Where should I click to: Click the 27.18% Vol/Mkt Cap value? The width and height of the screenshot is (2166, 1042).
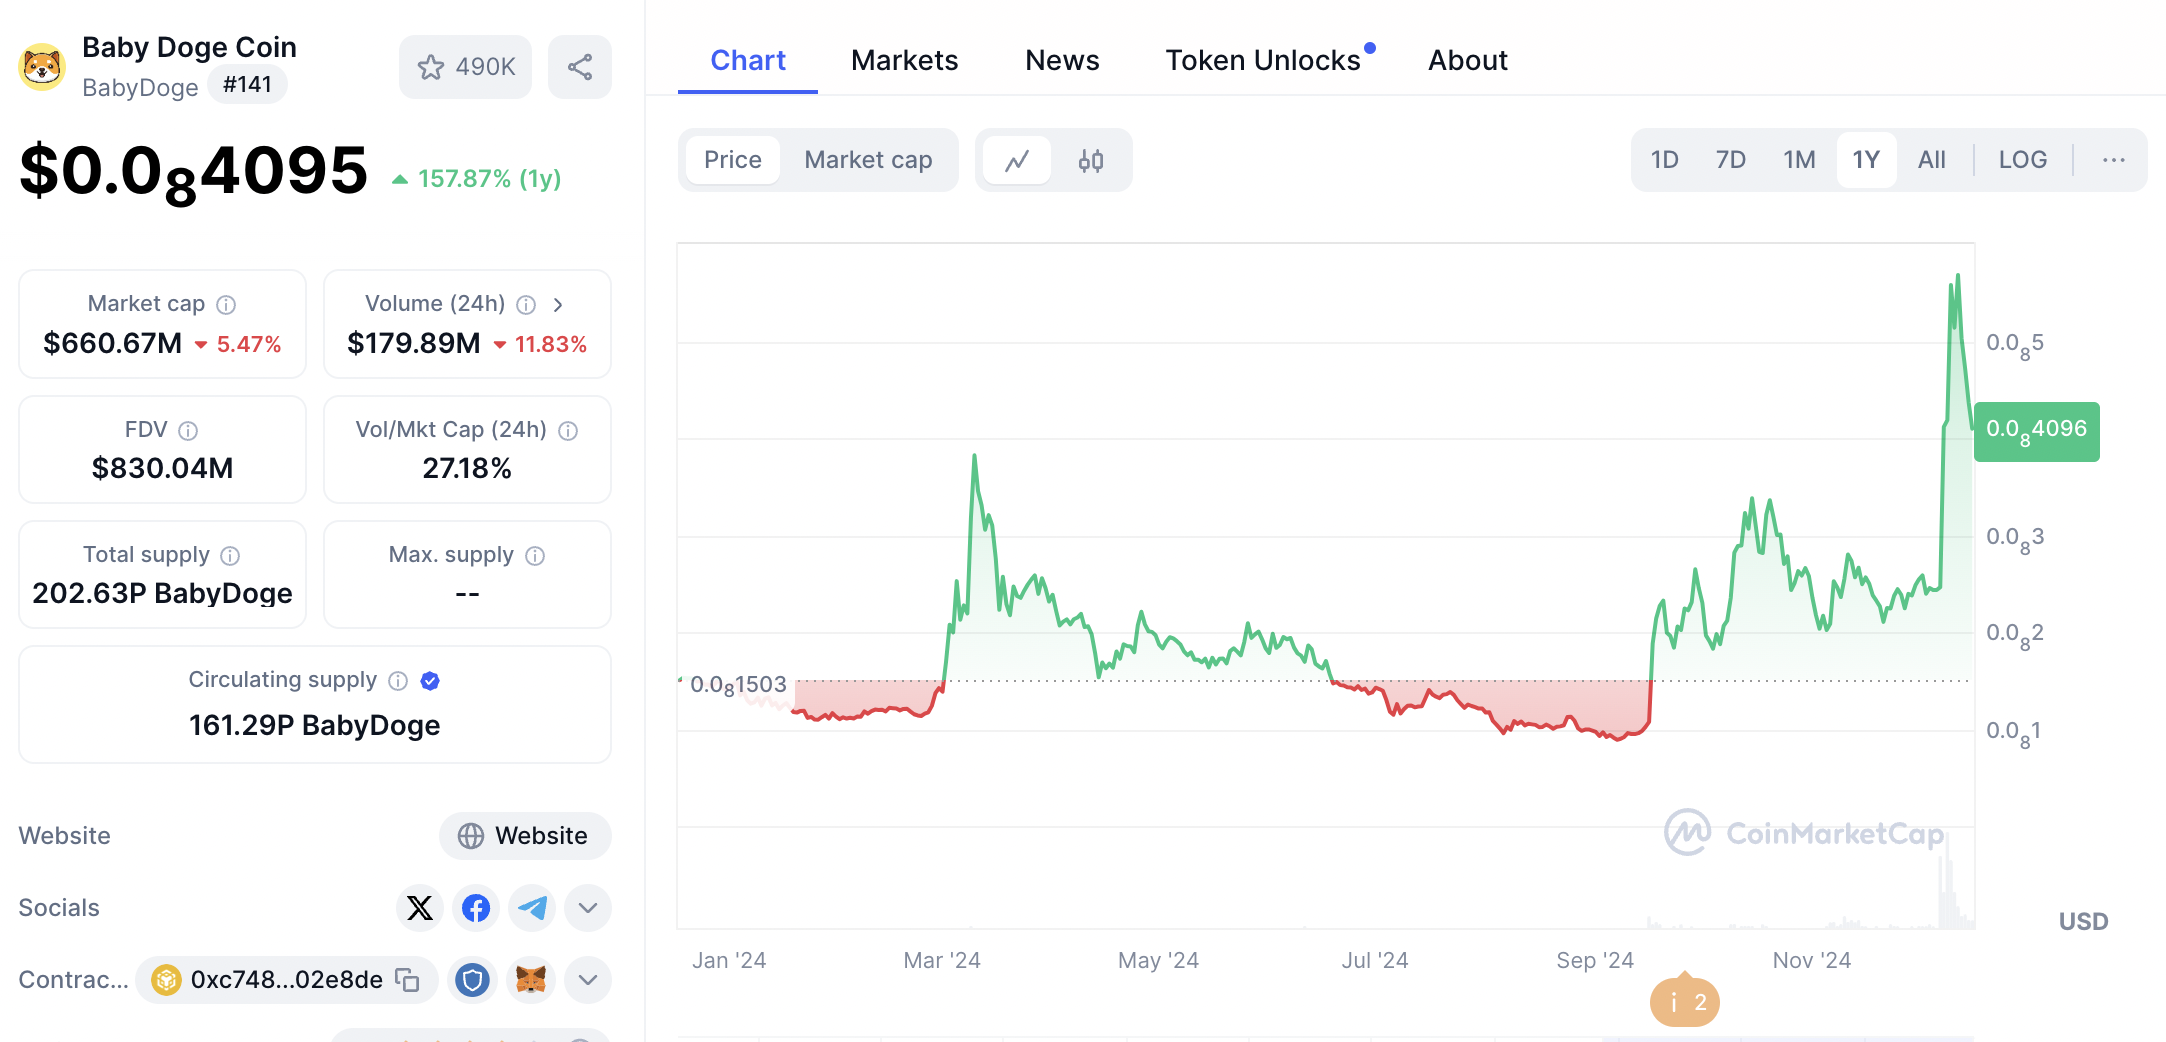[x=467, y=468]
